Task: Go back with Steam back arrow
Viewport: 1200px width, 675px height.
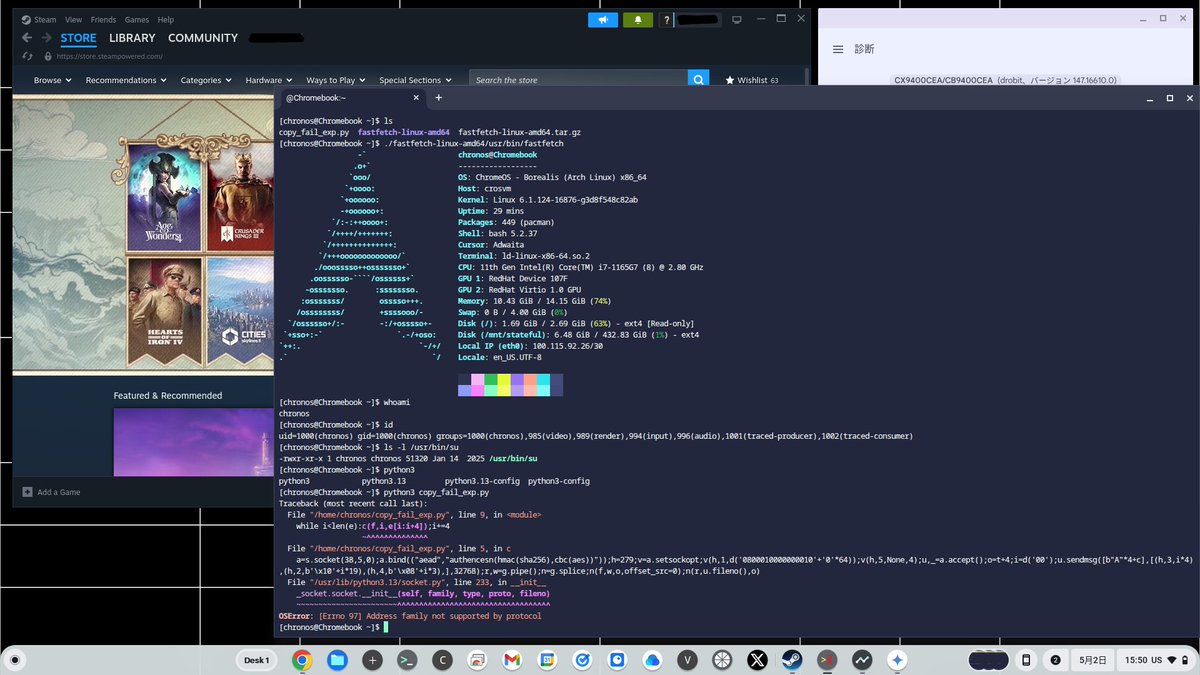Action: (27, 38)
